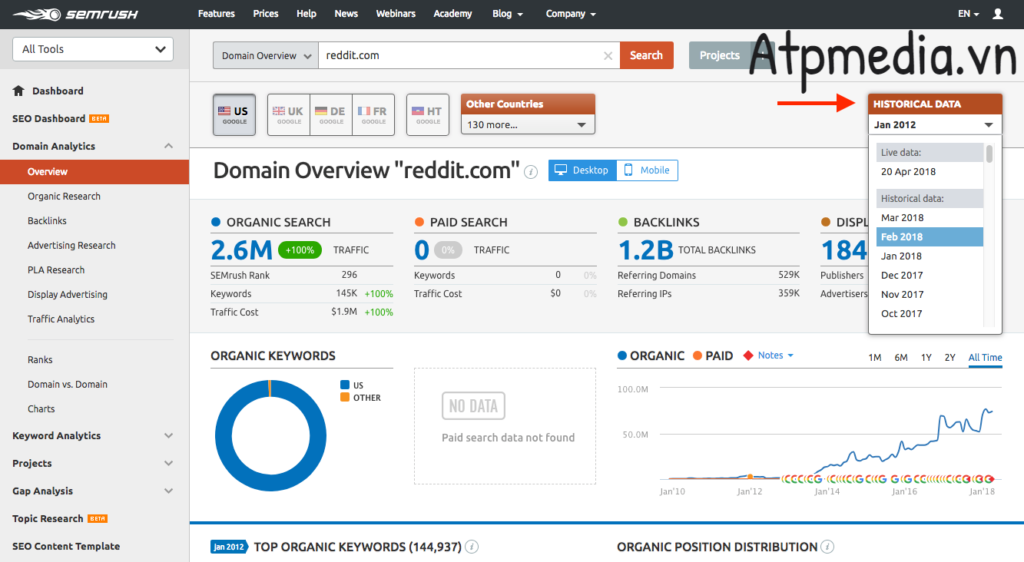Open the News menu item
The image size is (1024, 562).
pos(345,14)
